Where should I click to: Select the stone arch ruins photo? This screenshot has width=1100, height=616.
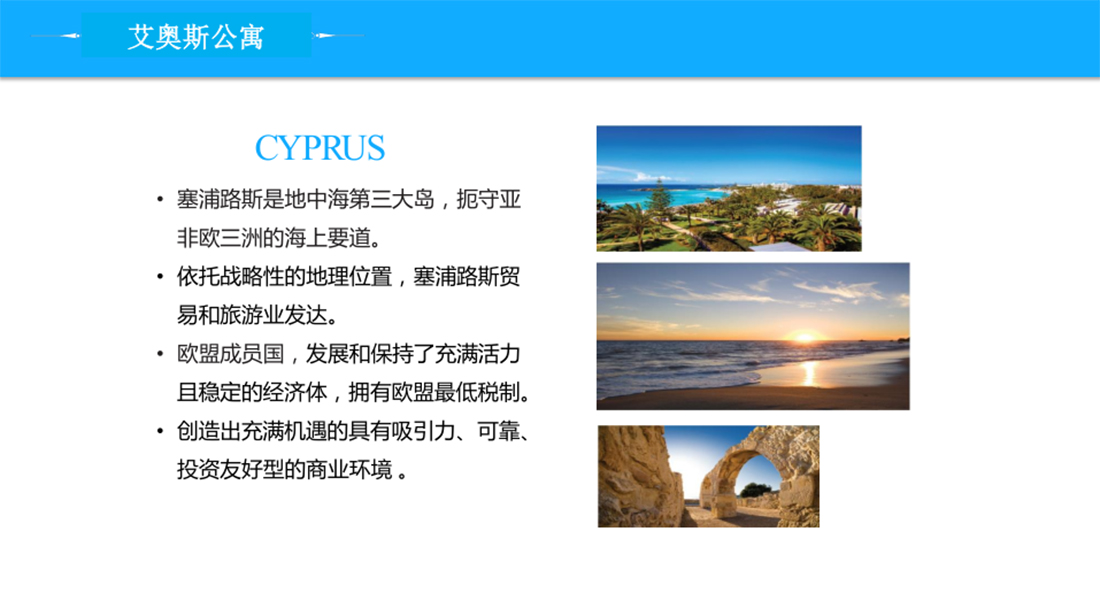709,476
